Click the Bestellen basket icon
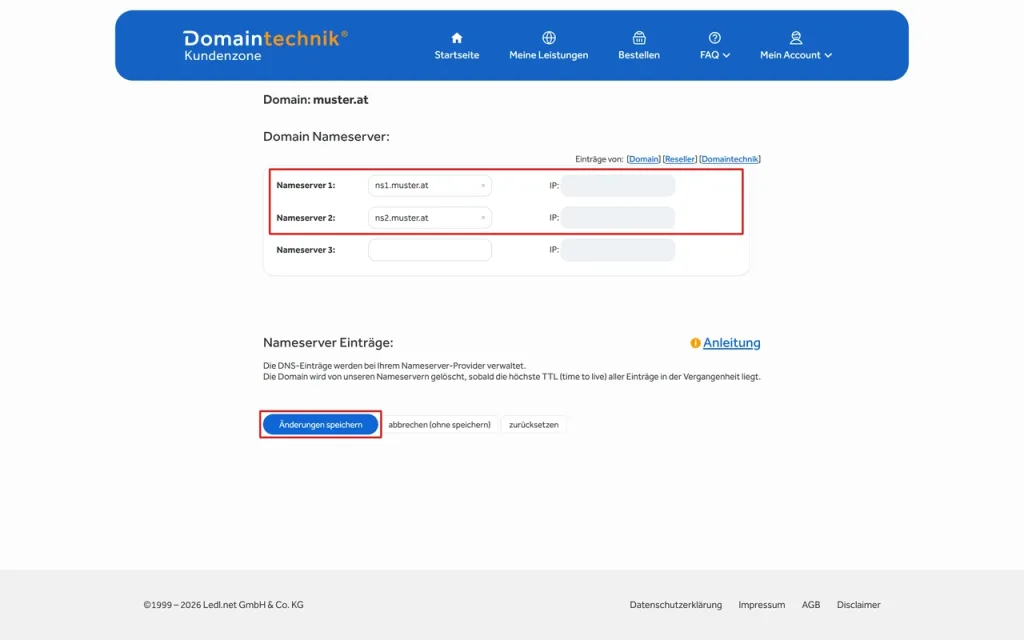Viewport: 1024px width, 640px height. tap(639, 38)
